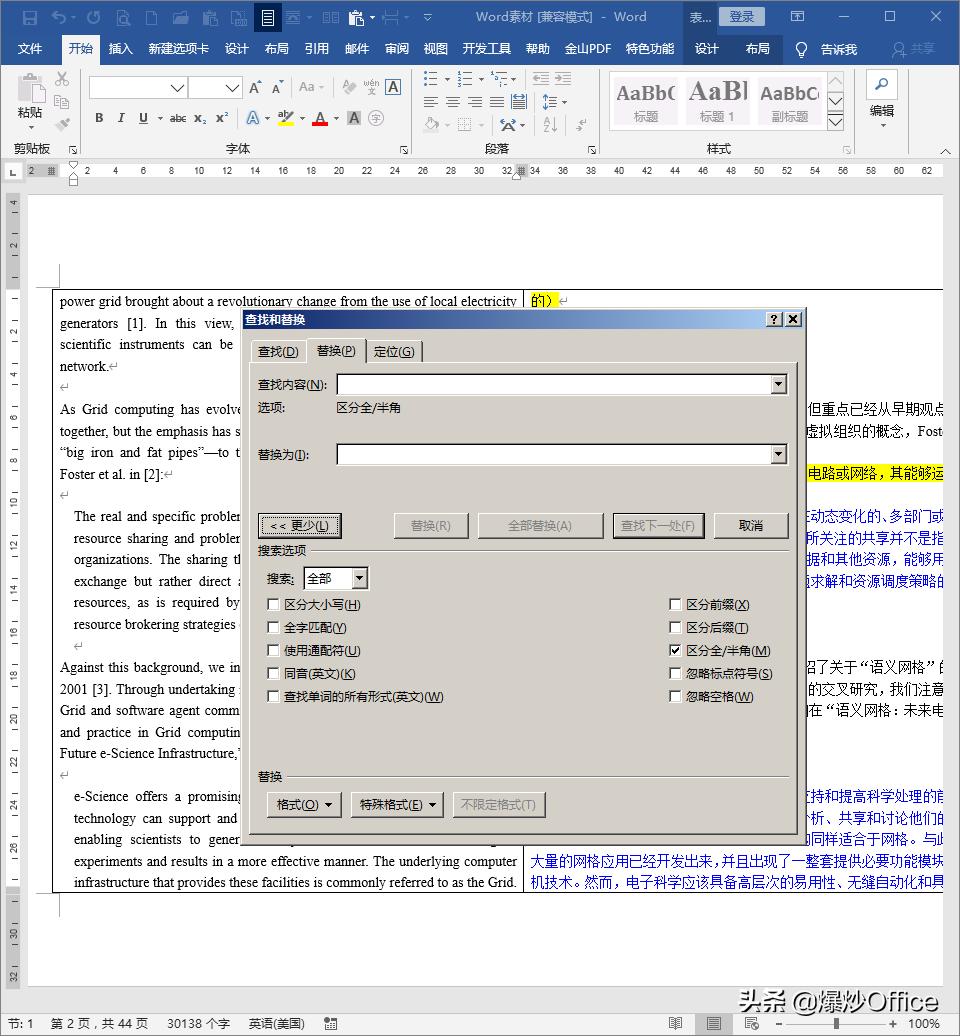The width and height of the screenshot is (960, 1036).
Task: Enable the 区分大小写 checkbox
Action: pyautogui.click(x=272, y=604)
